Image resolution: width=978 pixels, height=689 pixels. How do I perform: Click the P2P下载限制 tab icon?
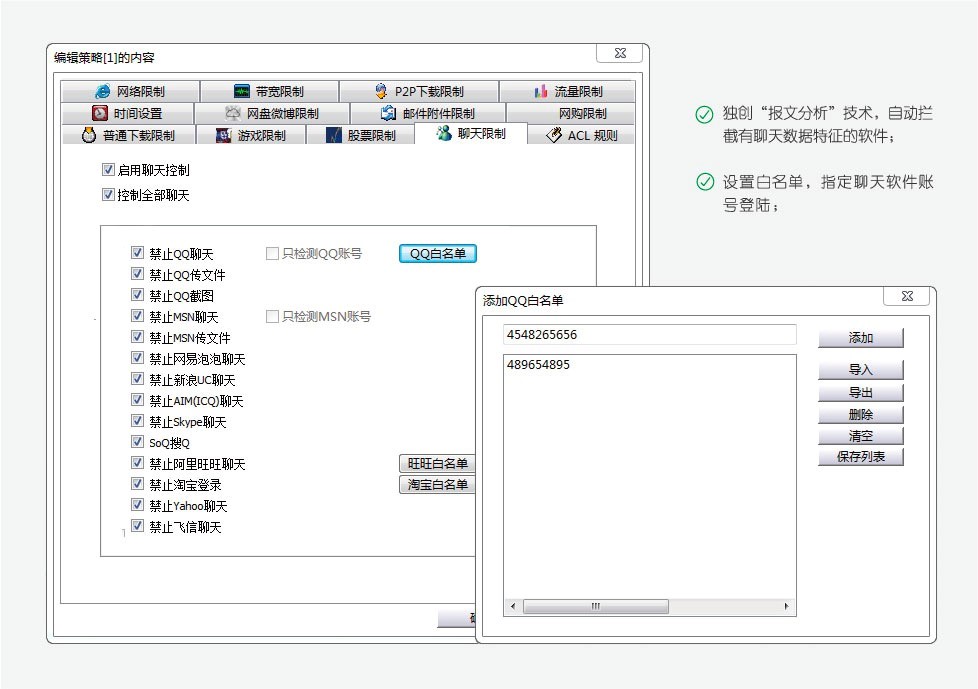[x=381, y=91]
